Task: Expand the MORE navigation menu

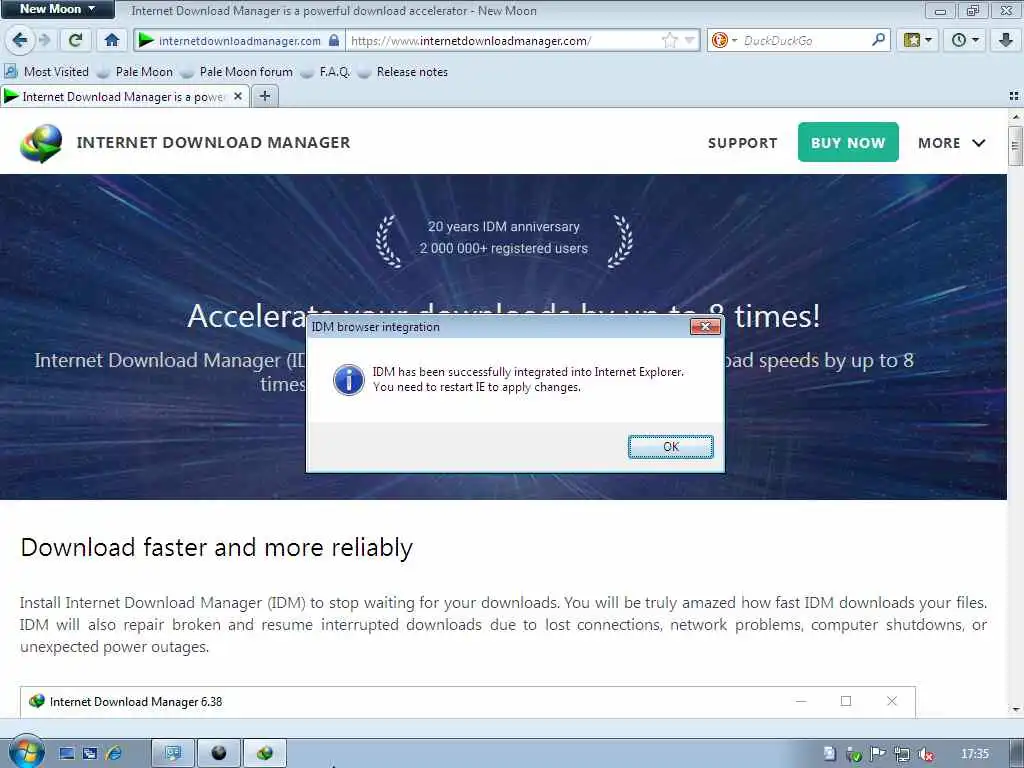Action: tap(952, 143)
